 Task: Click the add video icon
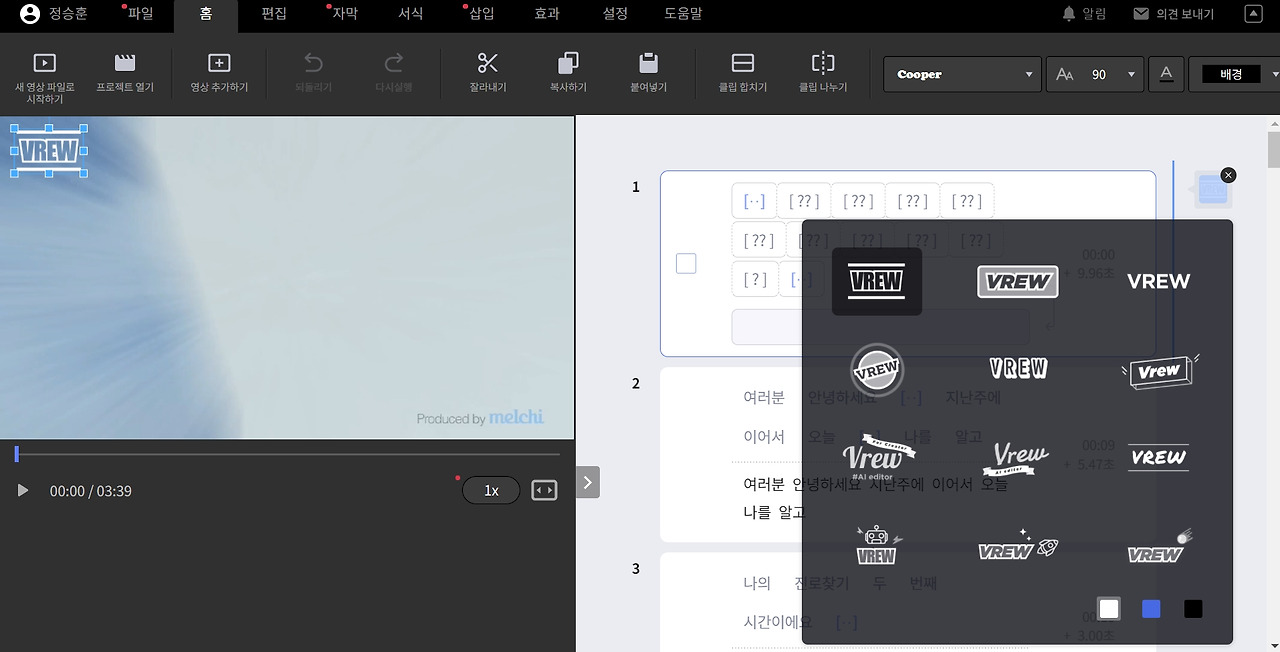pos(219,63)
